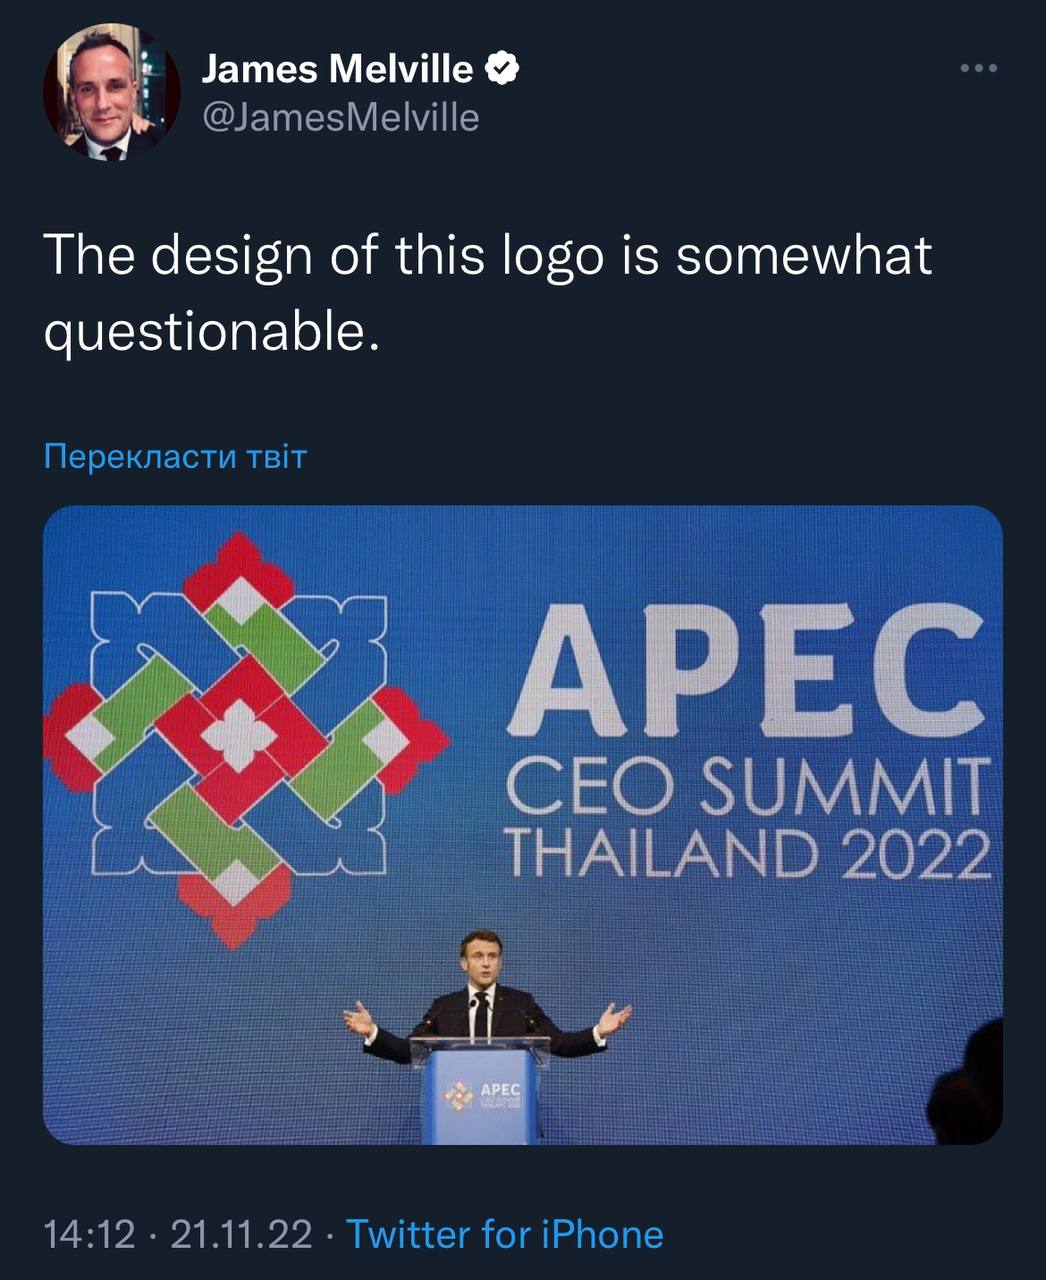Click the APEC knot emblem in photo
The width and height of the screenshot is (1046, 1280).
click(x=241, y=738)
